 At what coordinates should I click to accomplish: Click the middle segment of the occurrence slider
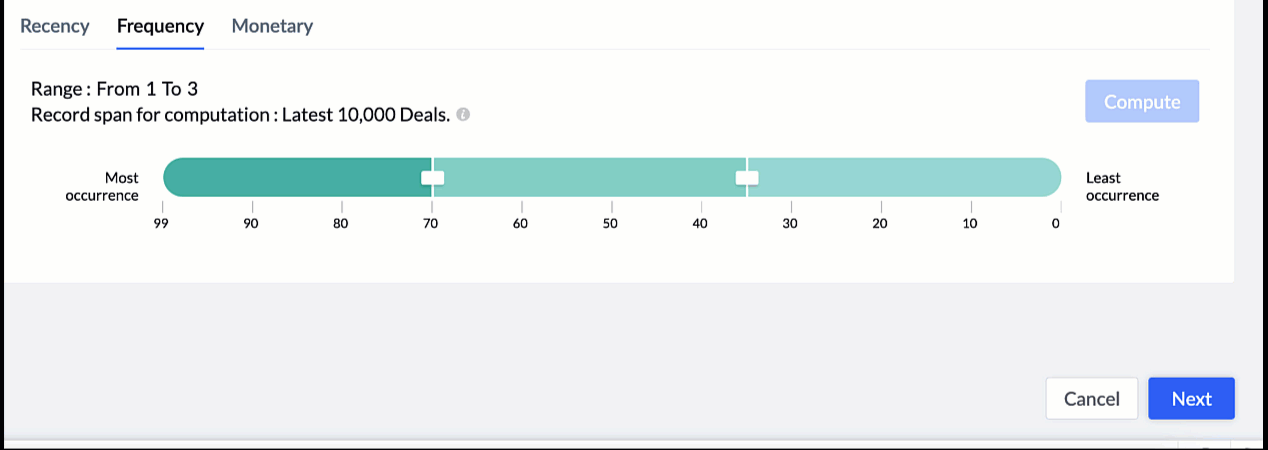click(590, 177)
